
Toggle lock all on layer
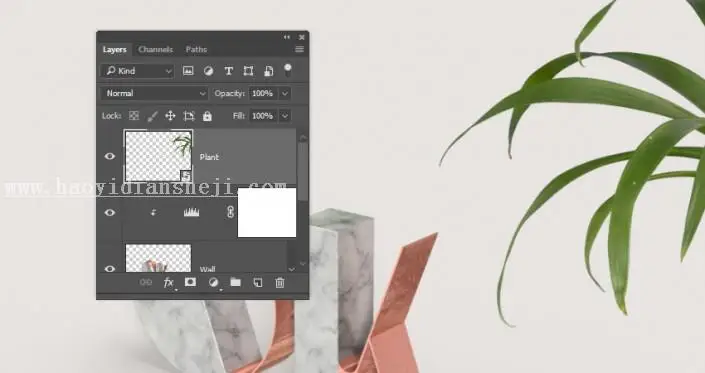pyautogui.click(x=207, y=116)
